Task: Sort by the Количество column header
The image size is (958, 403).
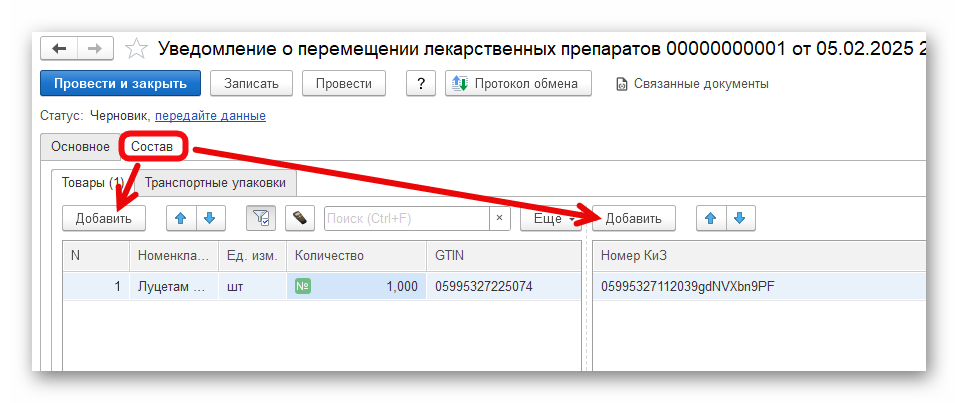Action: [357, 256]
